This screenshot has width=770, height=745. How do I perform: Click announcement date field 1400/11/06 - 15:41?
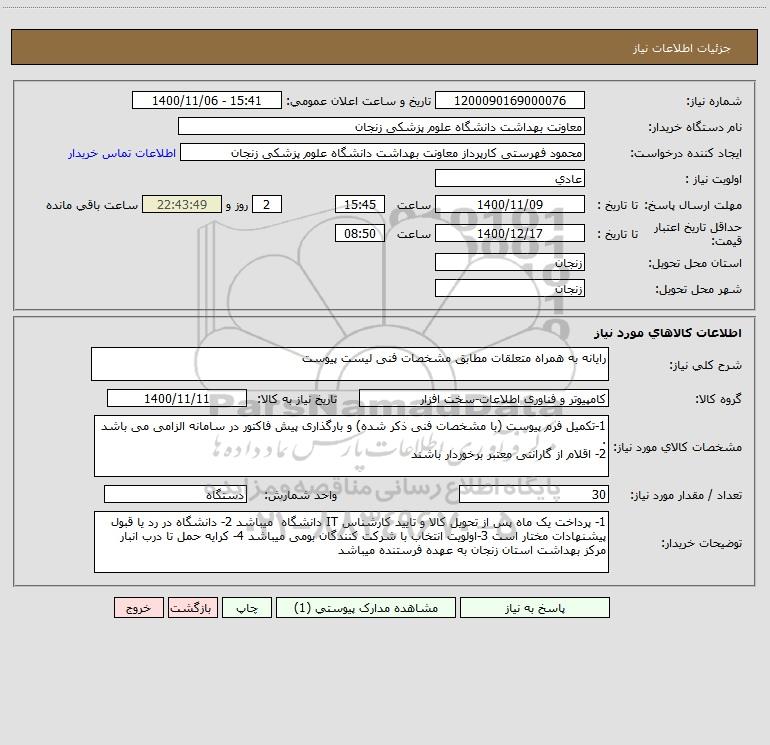(207, 100)
